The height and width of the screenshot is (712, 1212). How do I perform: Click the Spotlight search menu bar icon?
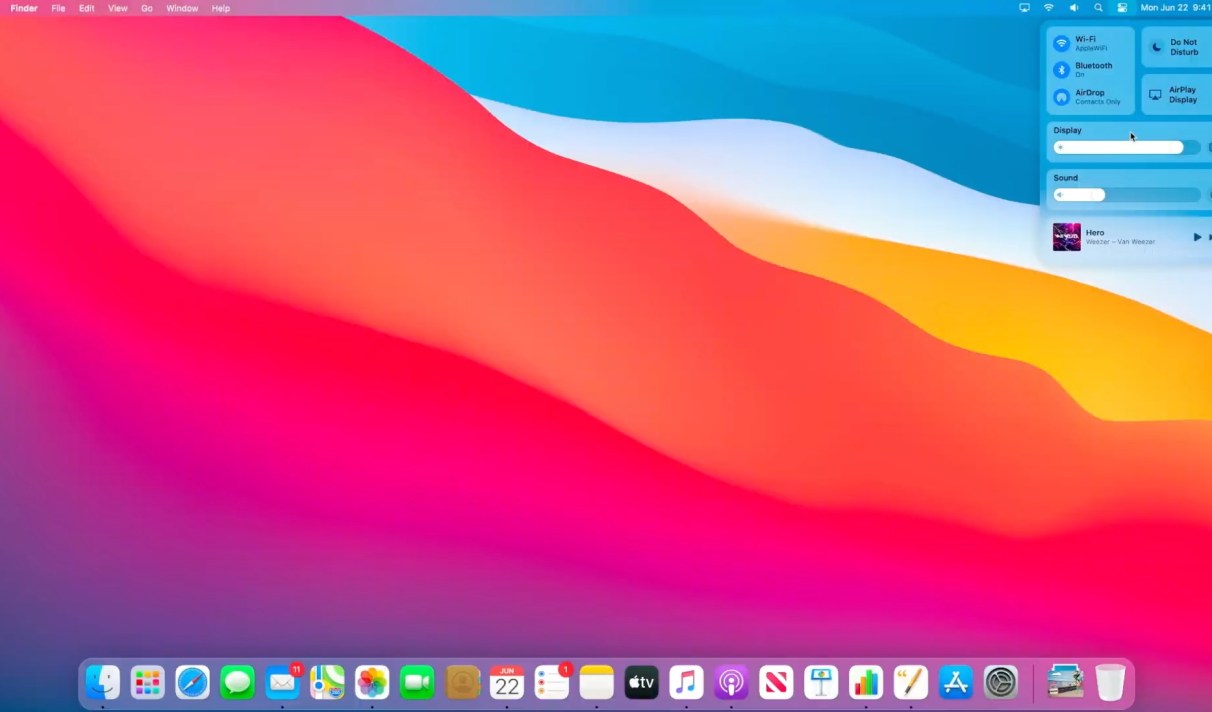point(1098,8)
